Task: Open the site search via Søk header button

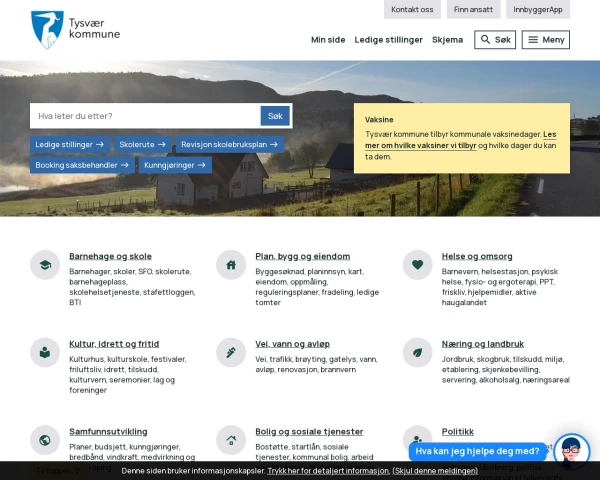Action: click(495, 40)
